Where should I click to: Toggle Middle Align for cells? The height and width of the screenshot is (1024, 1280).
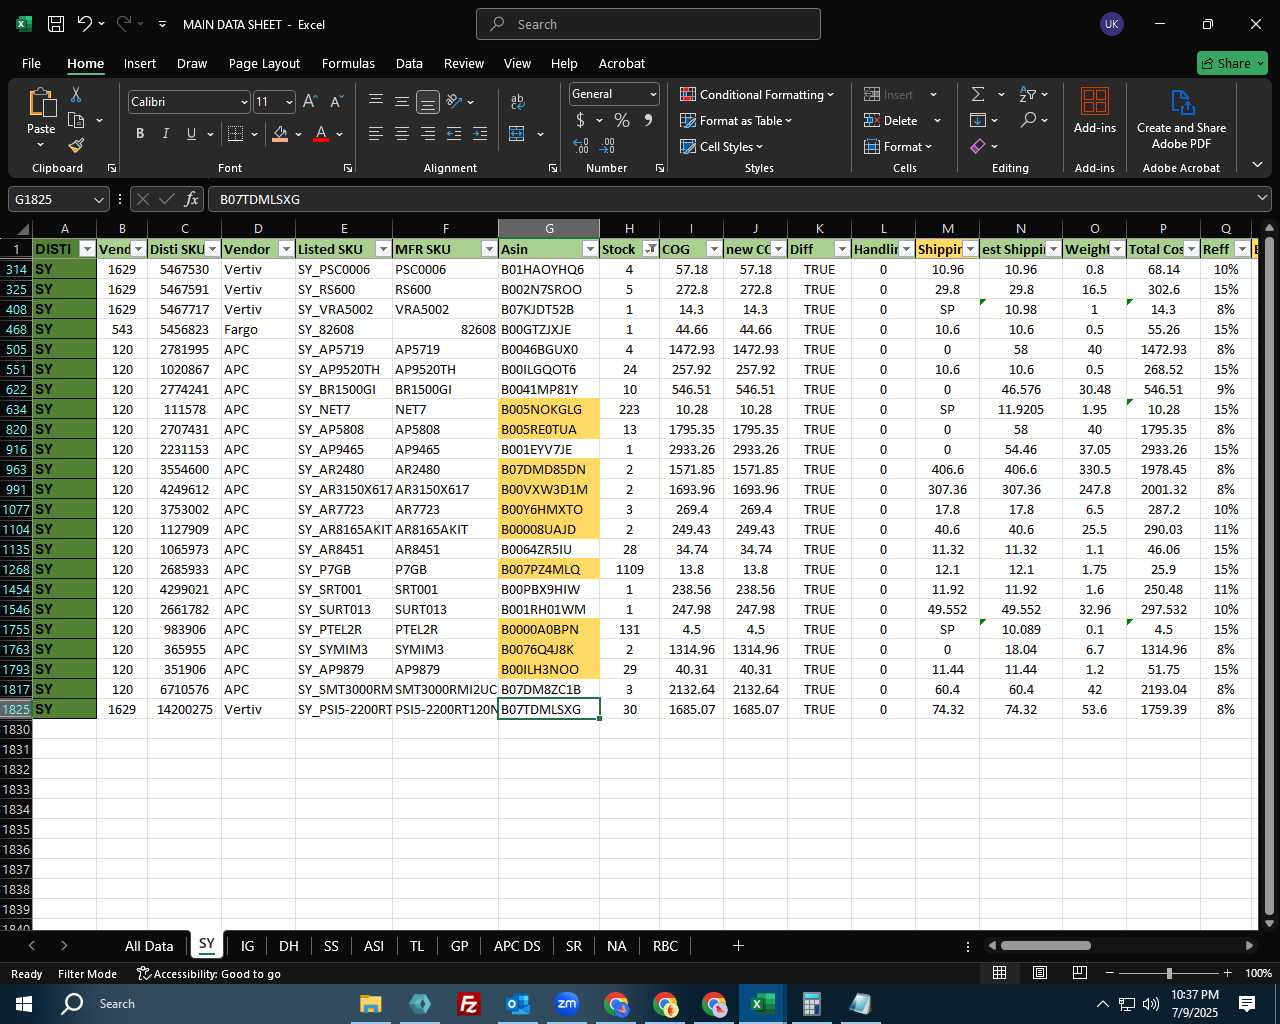pyautogui.click(x=402, y=102)
